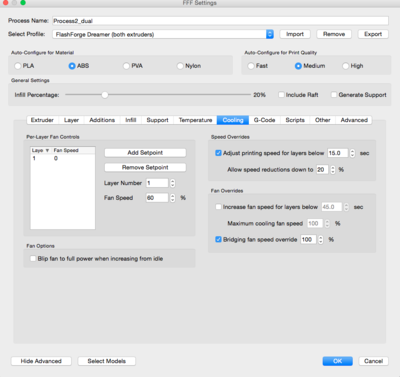Enable Increase fan speed for layers below
The height and width of the screenshot is (377, 400).
point(218,207)
